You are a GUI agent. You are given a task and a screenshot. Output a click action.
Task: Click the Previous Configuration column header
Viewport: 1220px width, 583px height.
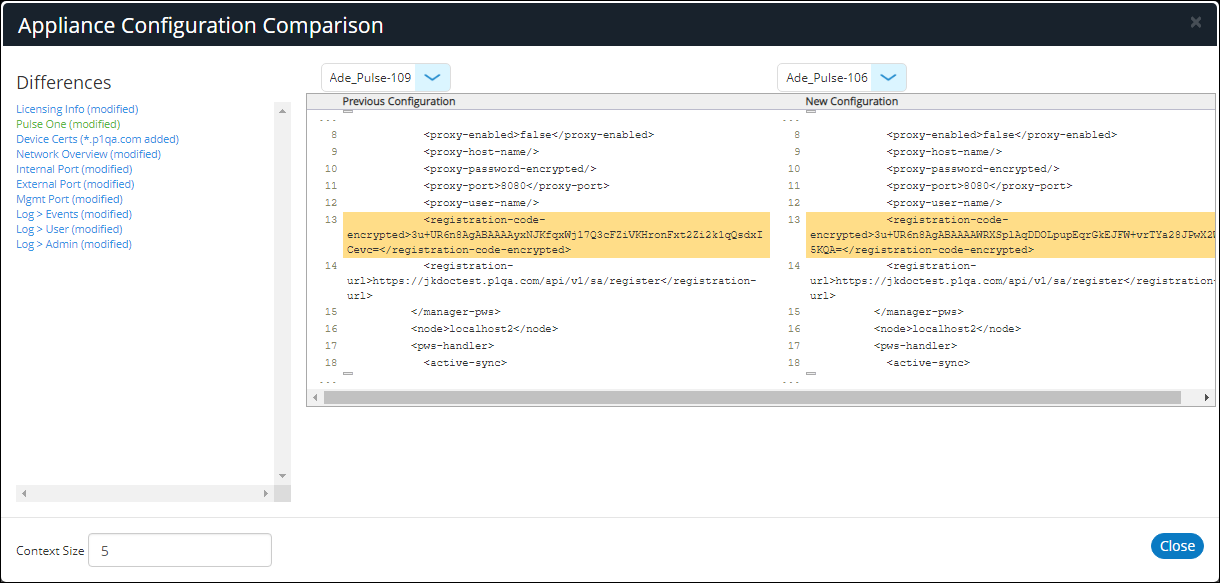(399, 101)
